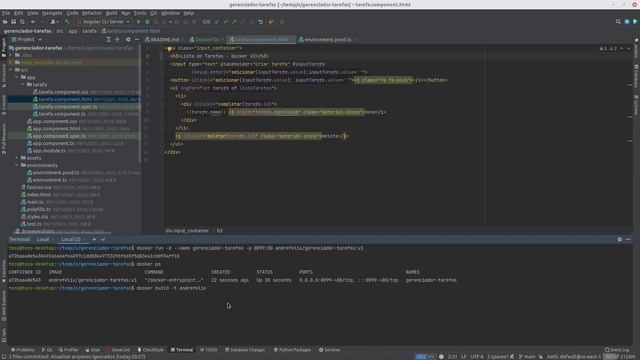
Task: Click the LF line separator in status bar
Action: [x=464, y=357]
